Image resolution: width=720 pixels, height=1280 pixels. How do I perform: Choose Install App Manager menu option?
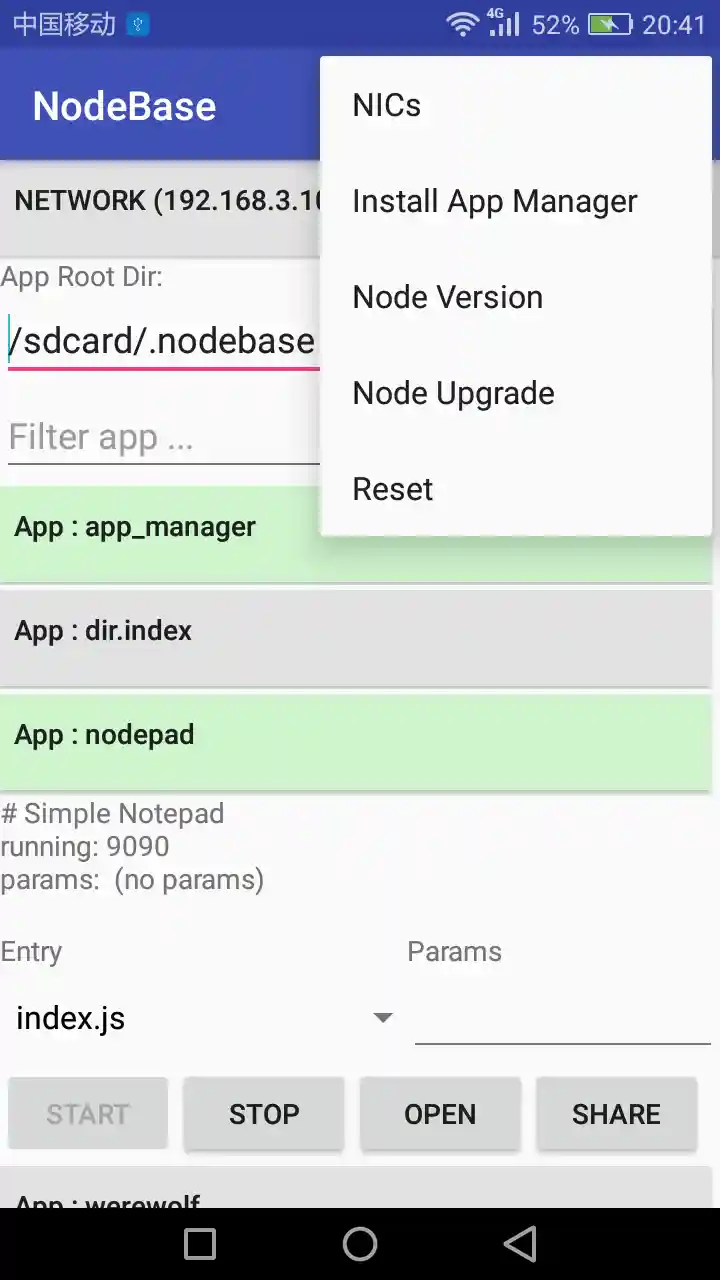(495, 201)
